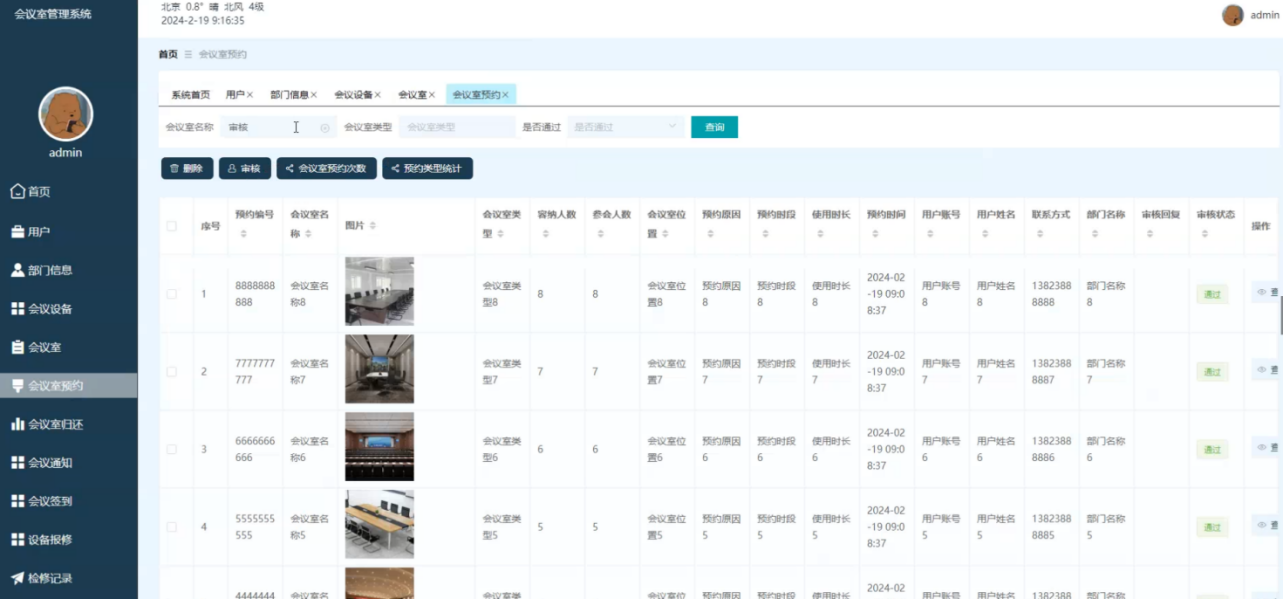Viewport: 1284px width, 599px height.
Task: Sort by 容纳人数 column arrows
Action: 544,234
